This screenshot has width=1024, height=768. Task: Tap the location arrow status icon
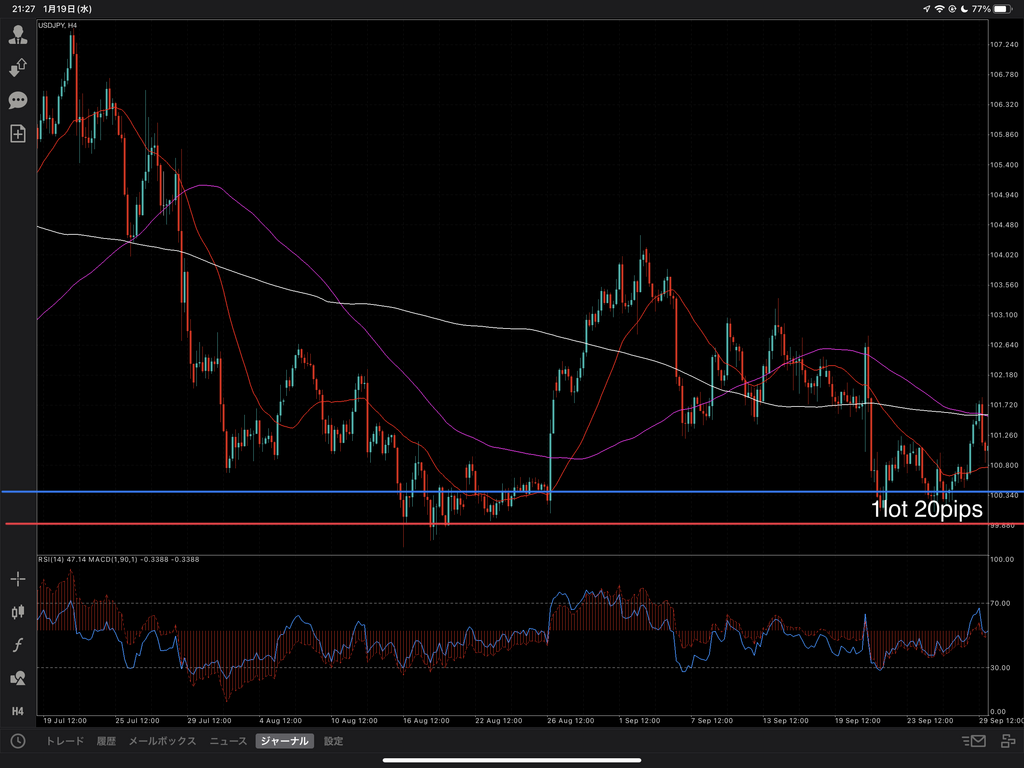927,9
